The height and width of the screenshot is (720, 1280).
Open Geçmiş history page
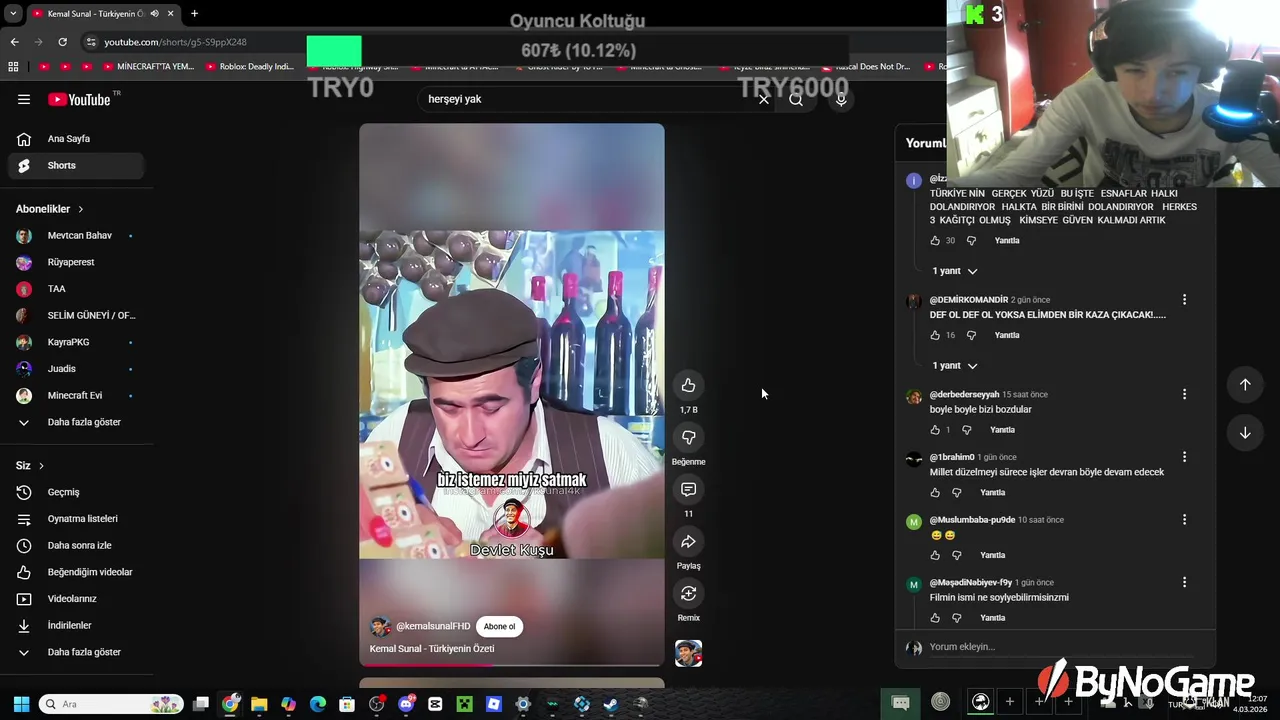point(76,492)
